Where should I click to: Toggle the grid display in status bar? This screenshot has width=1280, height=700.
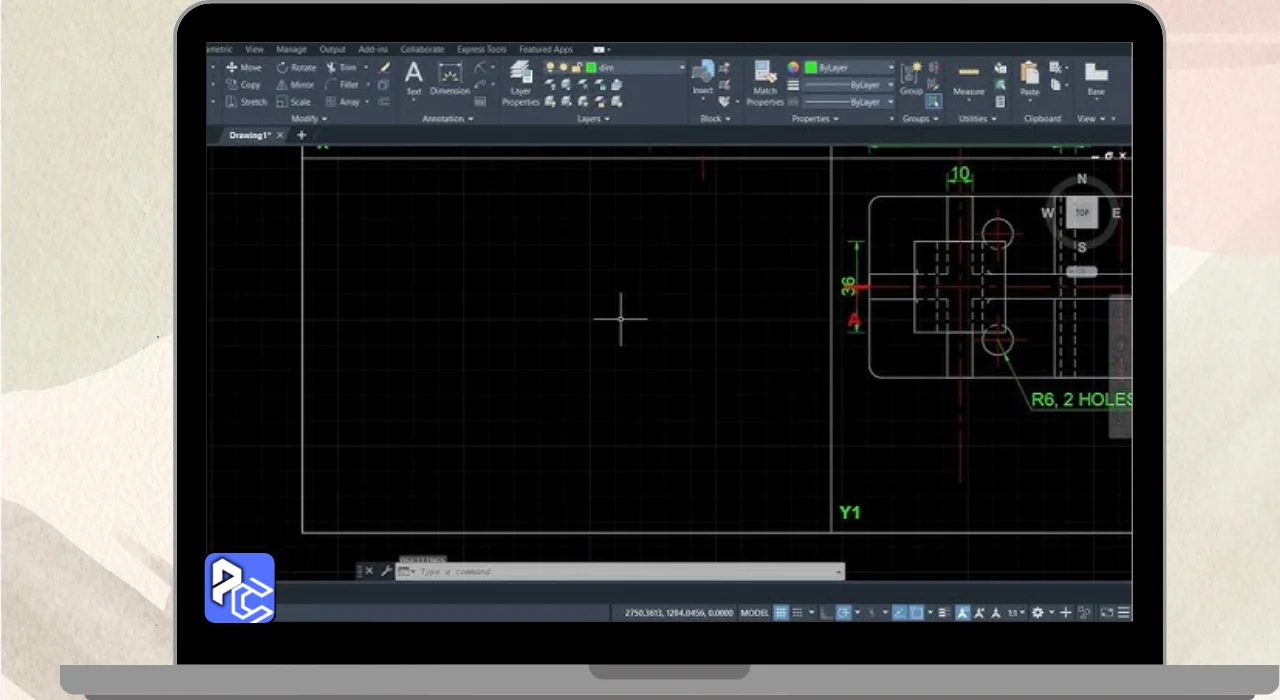[x=781, y=613]
